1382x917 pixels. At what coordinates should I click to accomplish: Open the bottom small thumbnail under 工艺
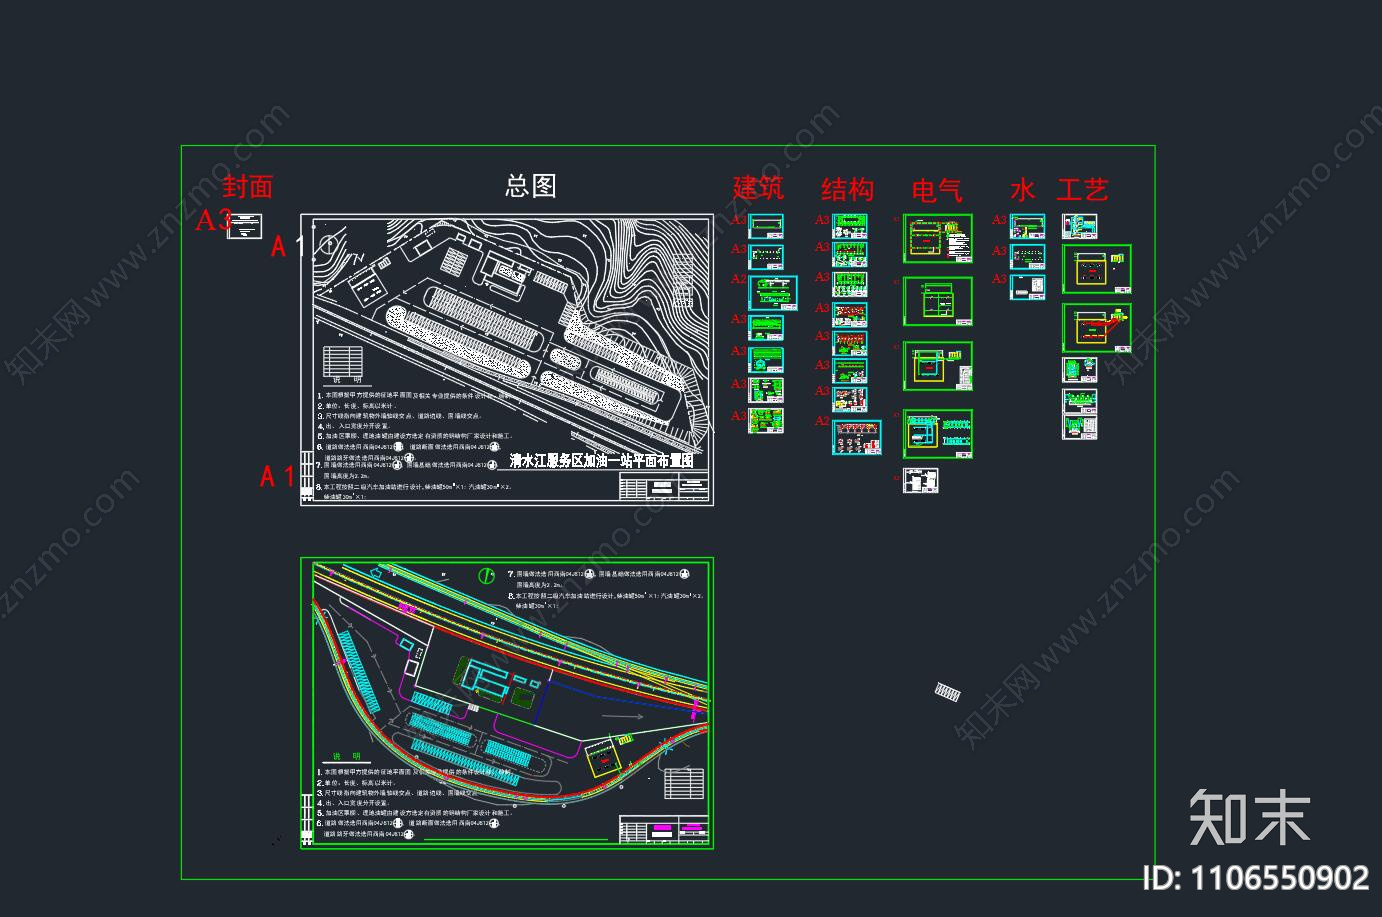(1080, 428)
